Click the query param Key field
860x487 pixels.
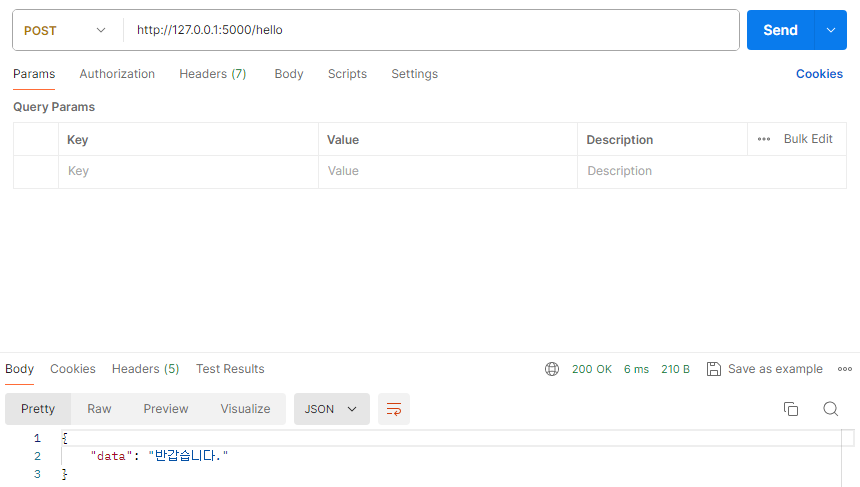(x=188, y=172)
